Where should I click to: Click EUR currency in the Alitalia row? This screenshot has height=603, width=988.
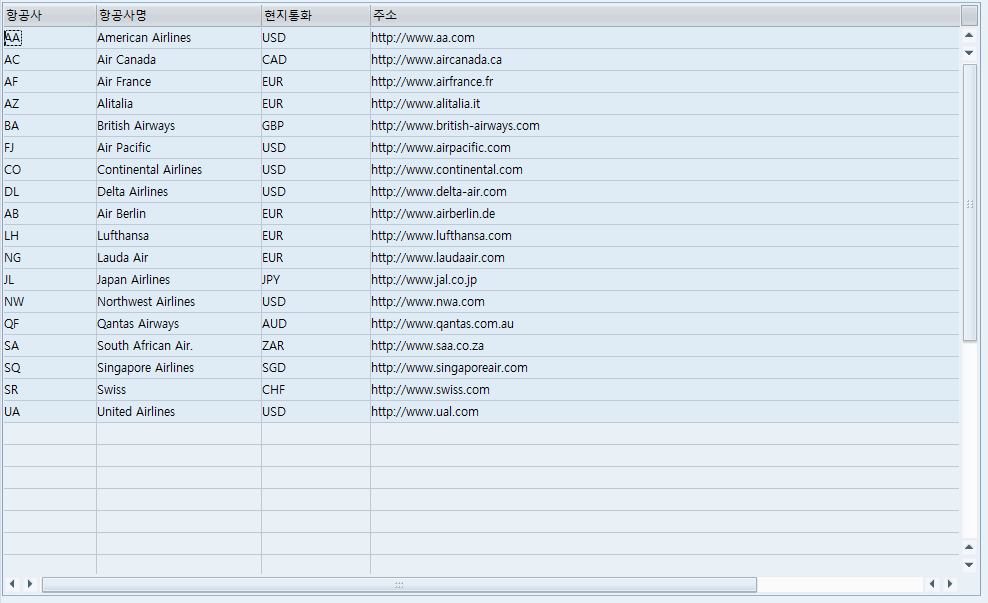coord(316,104)
